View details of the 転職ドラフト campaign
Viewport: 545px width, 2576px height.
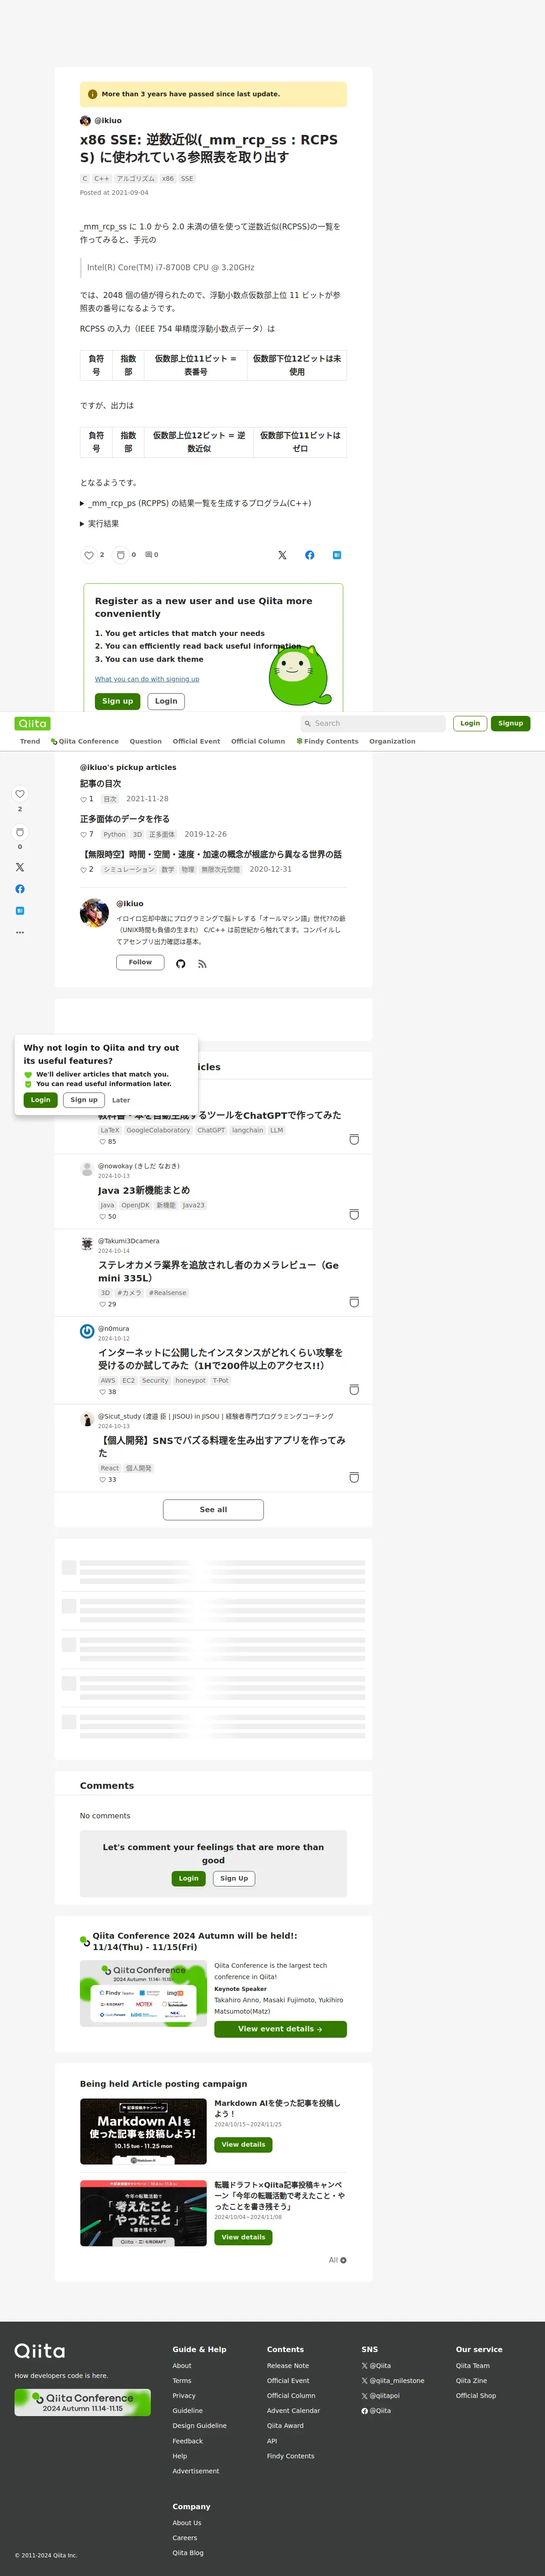[243, 2237]
